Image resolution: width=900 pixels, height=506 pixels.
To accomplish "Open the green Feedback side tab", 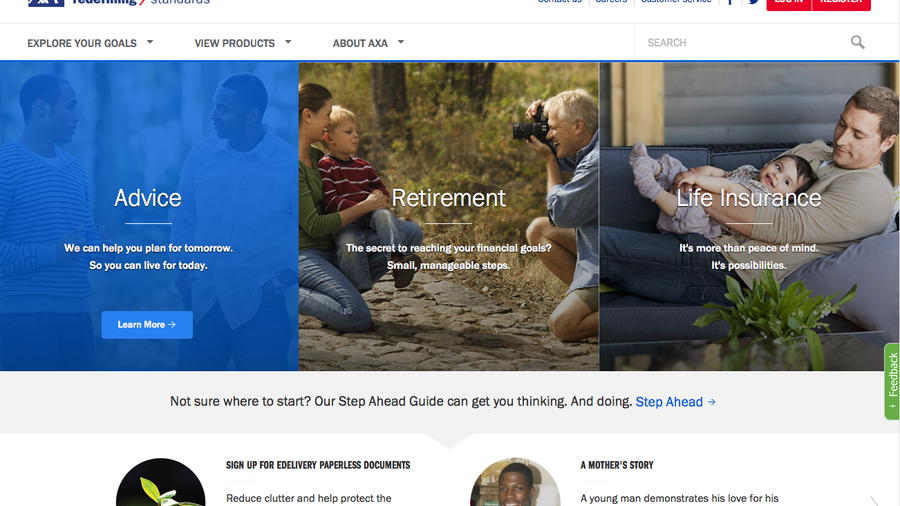I will [892, 382].
